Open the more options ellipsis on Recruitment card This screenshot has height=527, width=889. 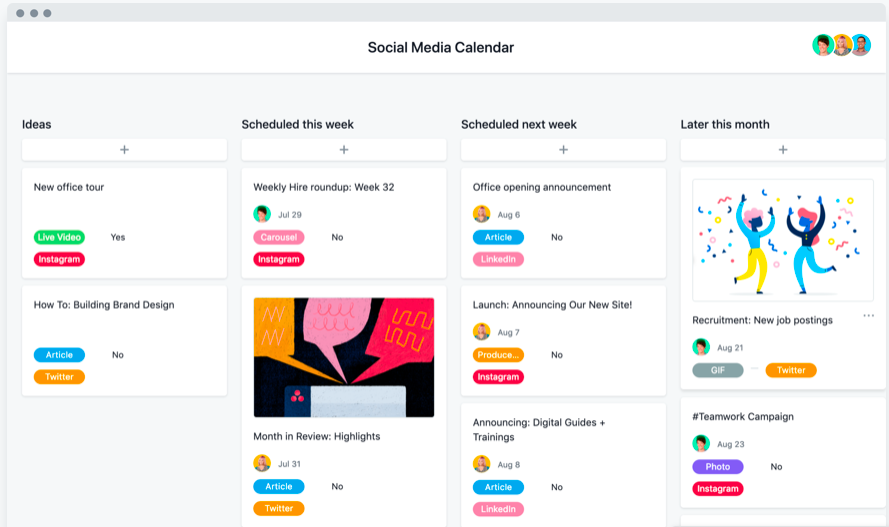[868, 316]
